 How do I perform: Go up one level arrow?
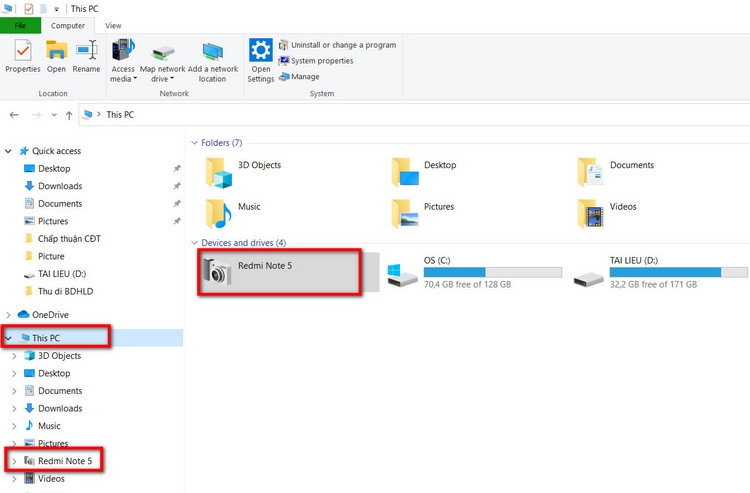pos(69,115)
